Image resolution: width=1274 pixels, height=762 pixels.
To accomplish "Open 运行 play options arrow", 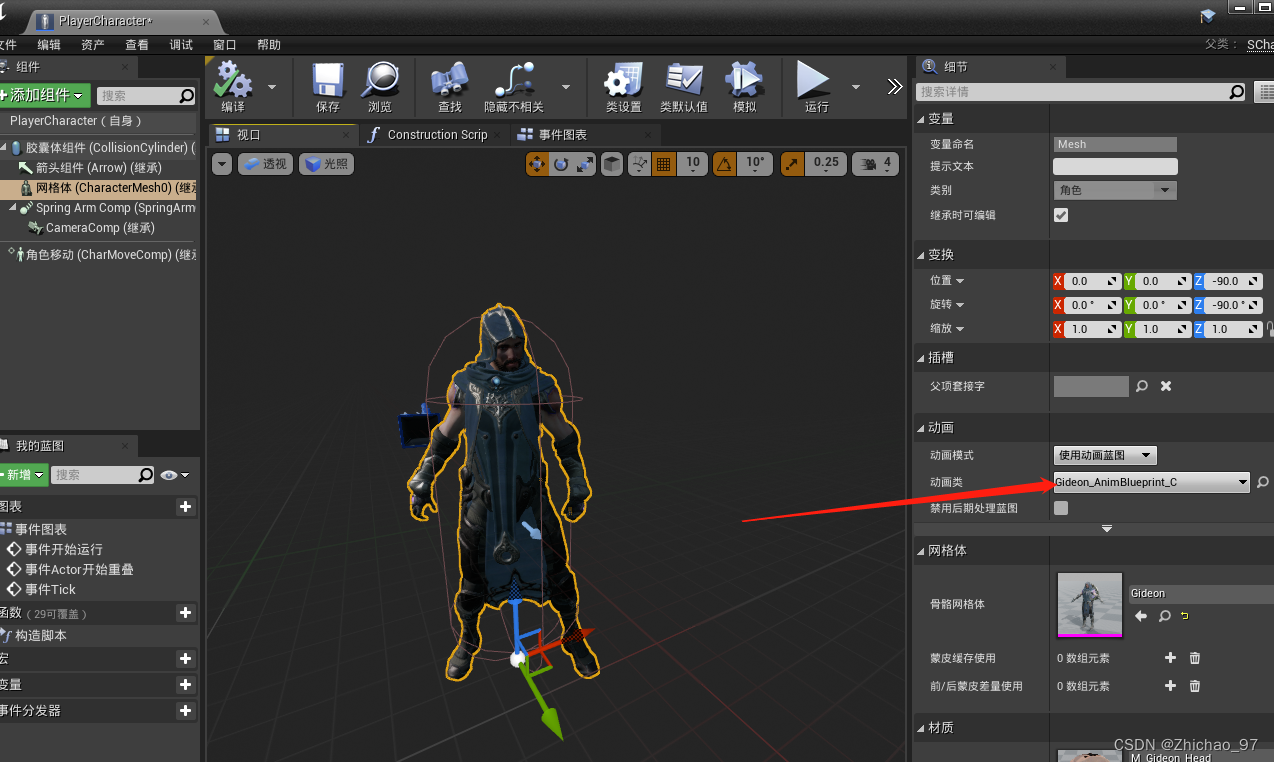I will pos(856,87).
